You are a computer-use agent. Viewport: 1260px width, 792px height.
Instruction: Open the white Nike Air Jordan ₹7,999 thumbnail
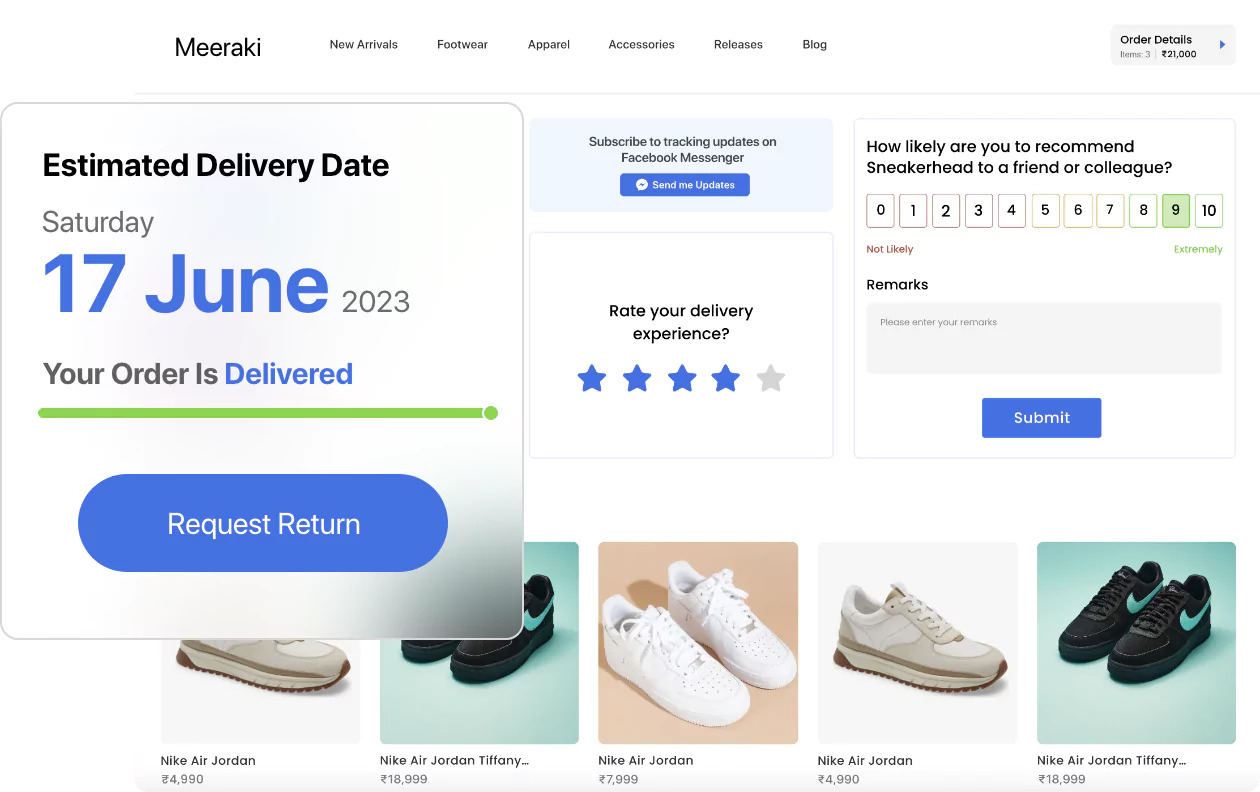point(698,643)
